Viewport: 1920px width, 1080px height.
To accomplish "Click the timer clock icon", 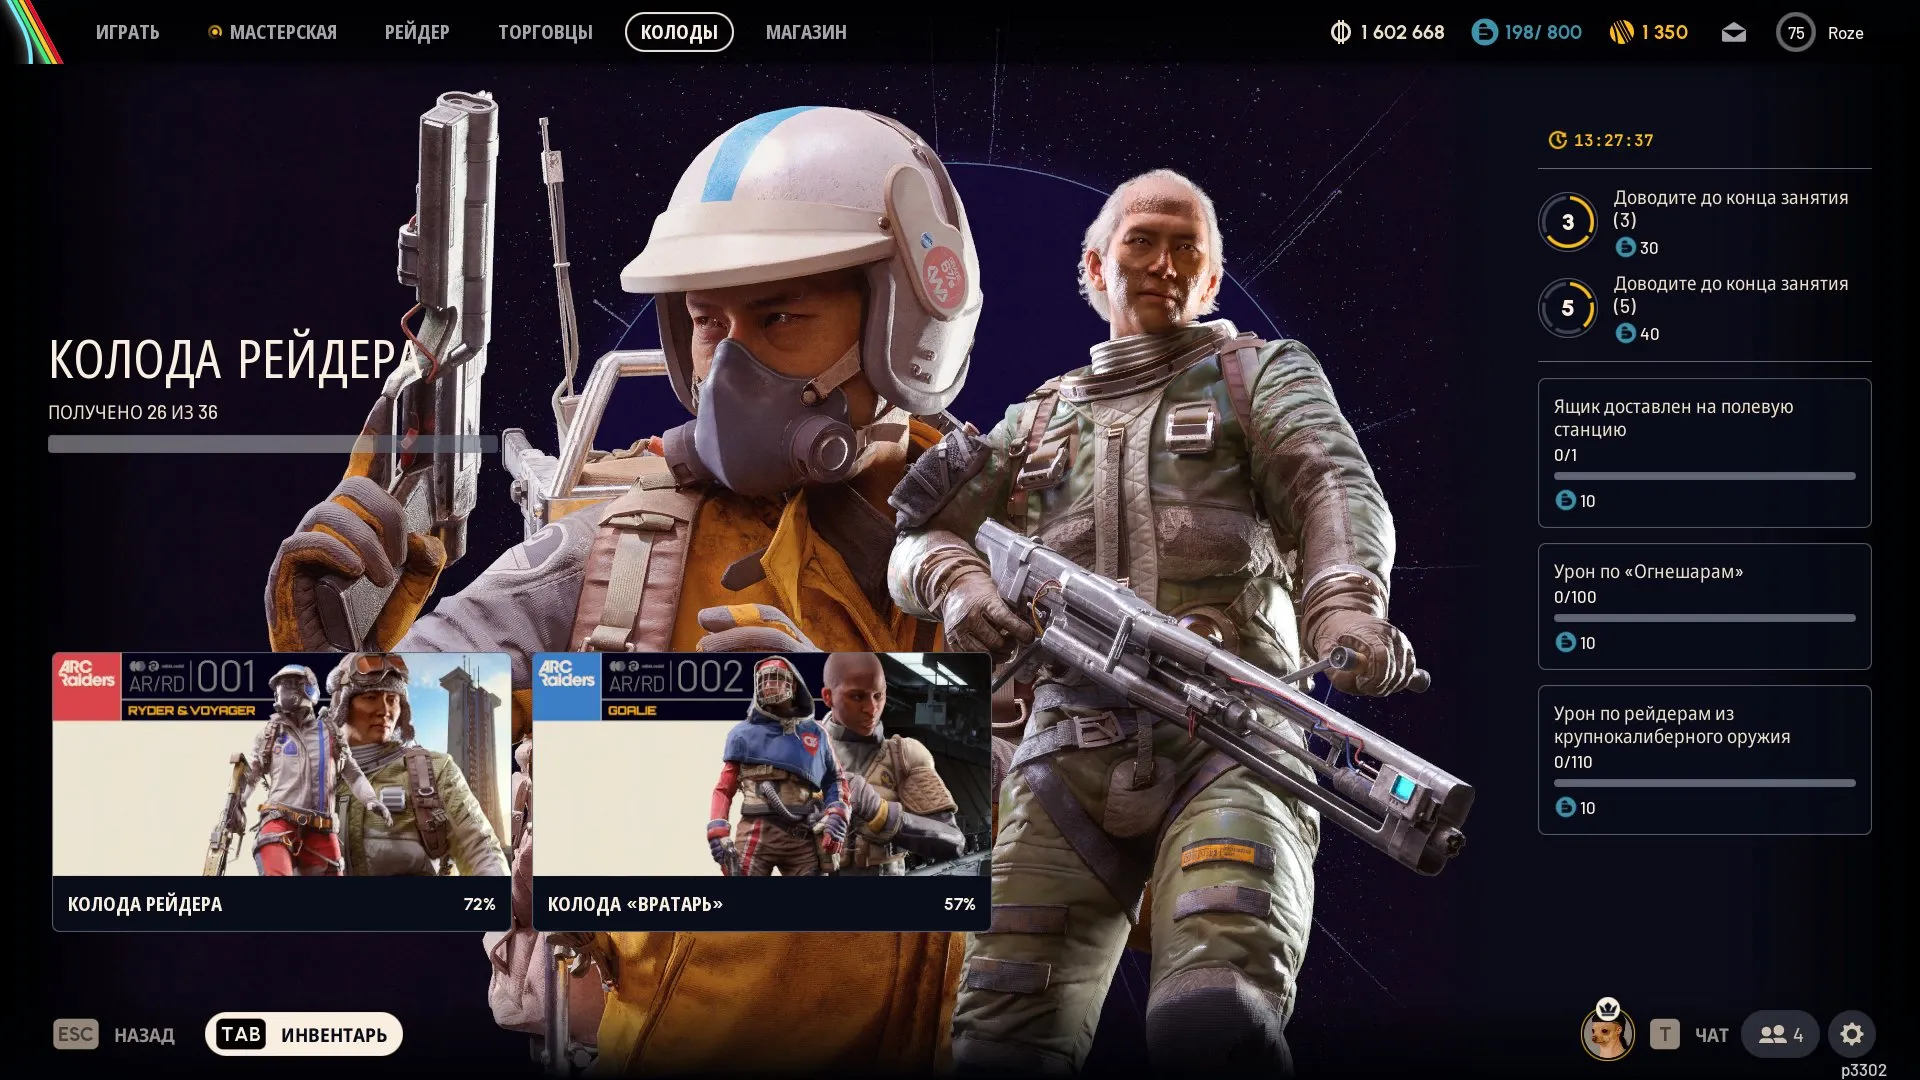I will tap(1557, 140).
